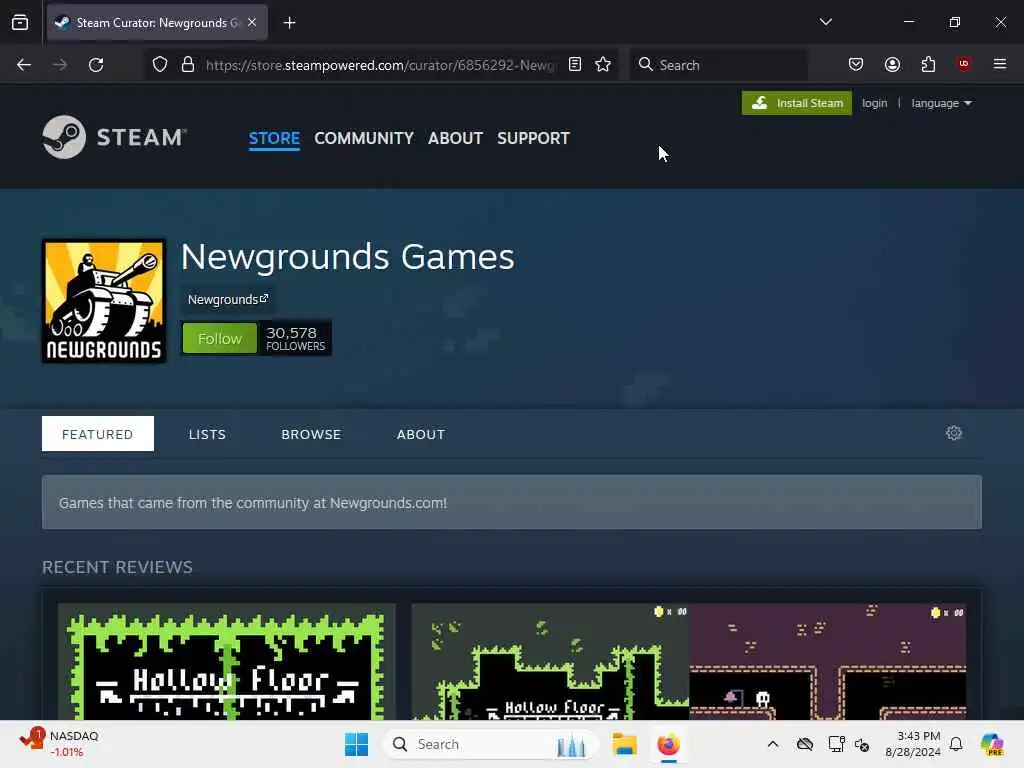Go back to previous page
The width and height of the screenshot is (1024, 768).
pyautogui.click(x=24, y=65)
